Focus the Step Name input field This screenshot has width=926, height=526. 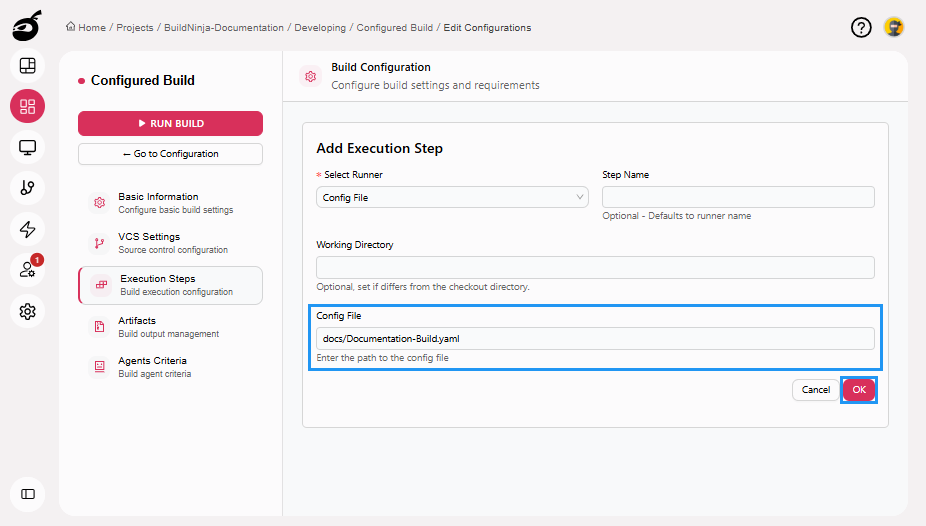(738, 197)
